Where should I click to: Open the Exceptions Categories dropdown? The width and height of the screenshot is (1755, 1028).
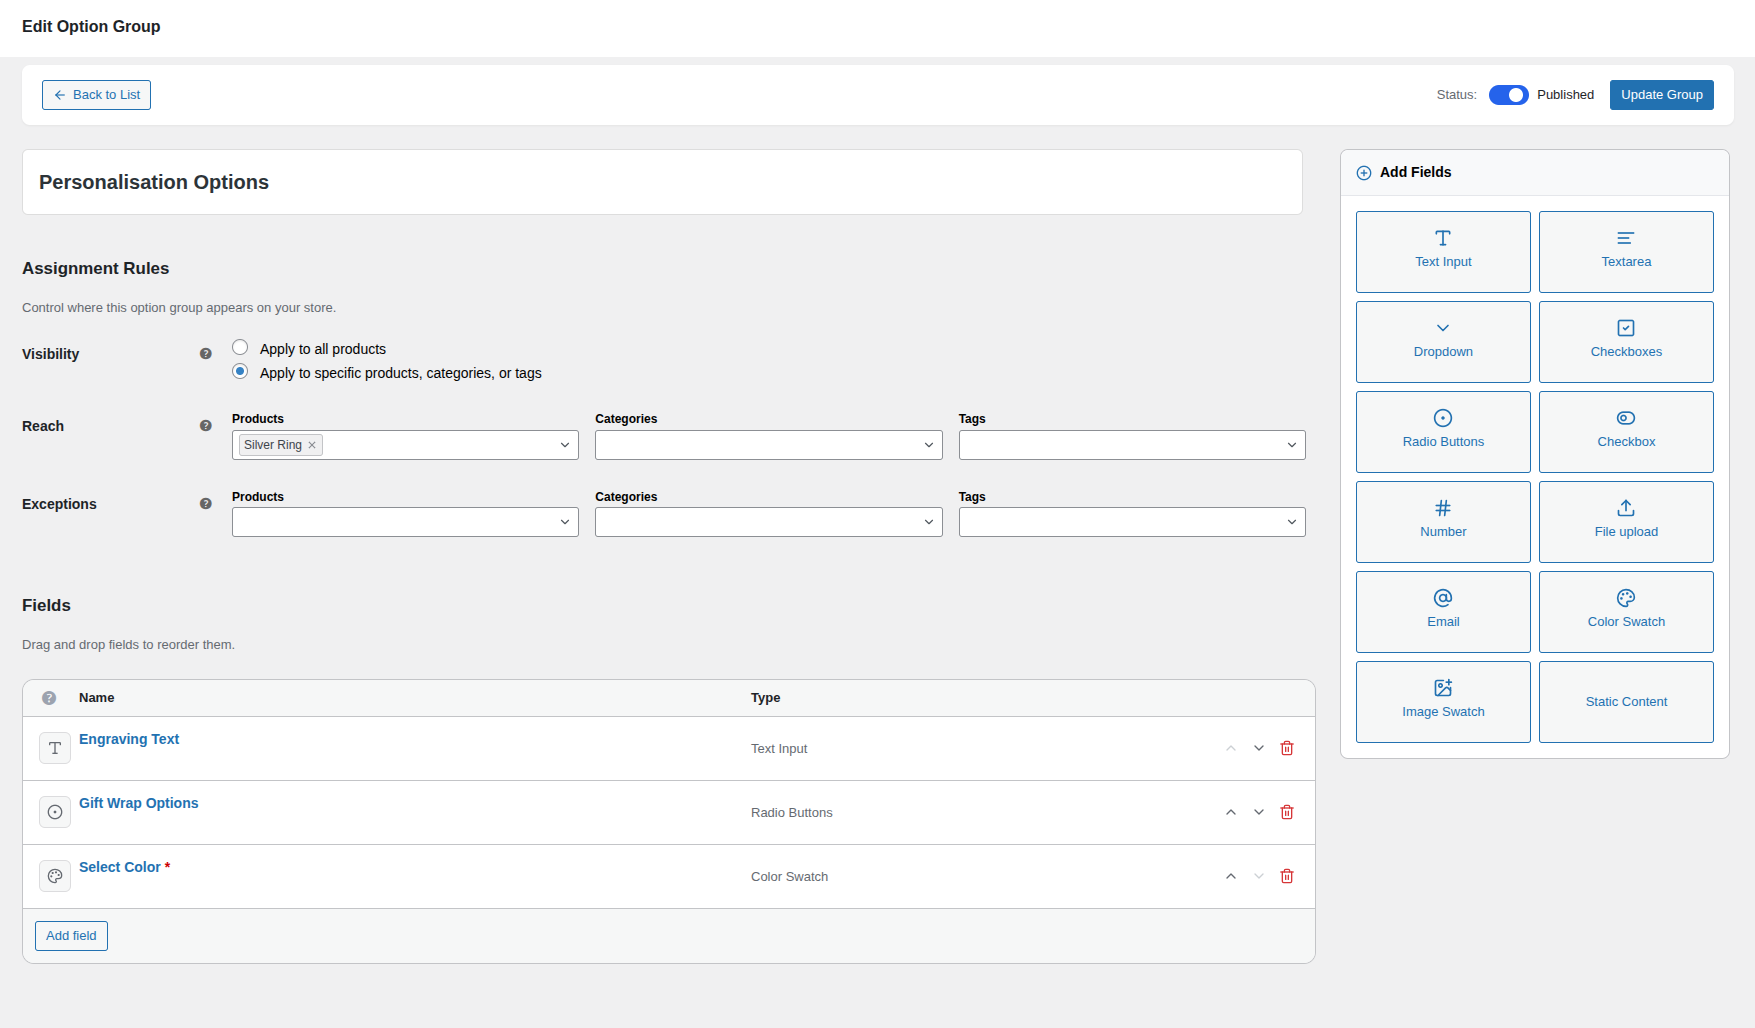[768, 522]
